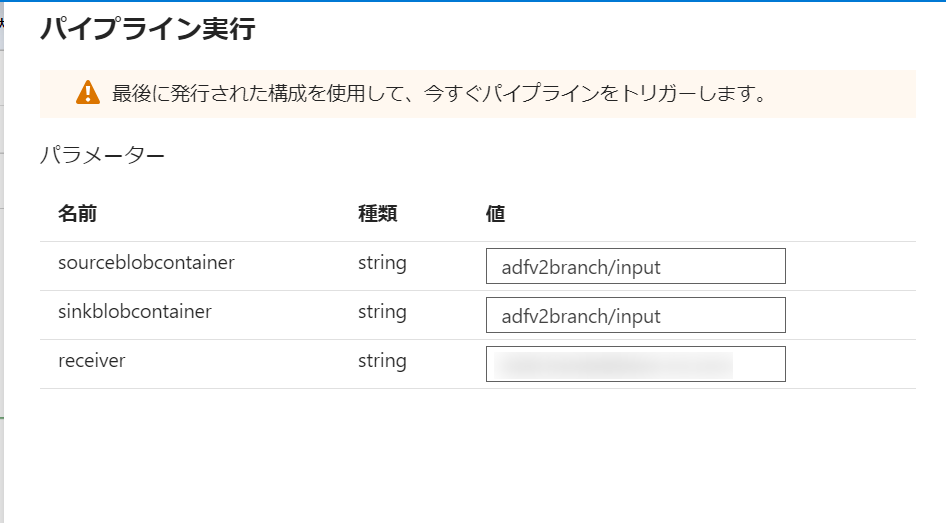This screenshot has width=946, height=523.
Task: Click 'string' type in sinkblobcontainer row
Action: click(x=382, y=312)
